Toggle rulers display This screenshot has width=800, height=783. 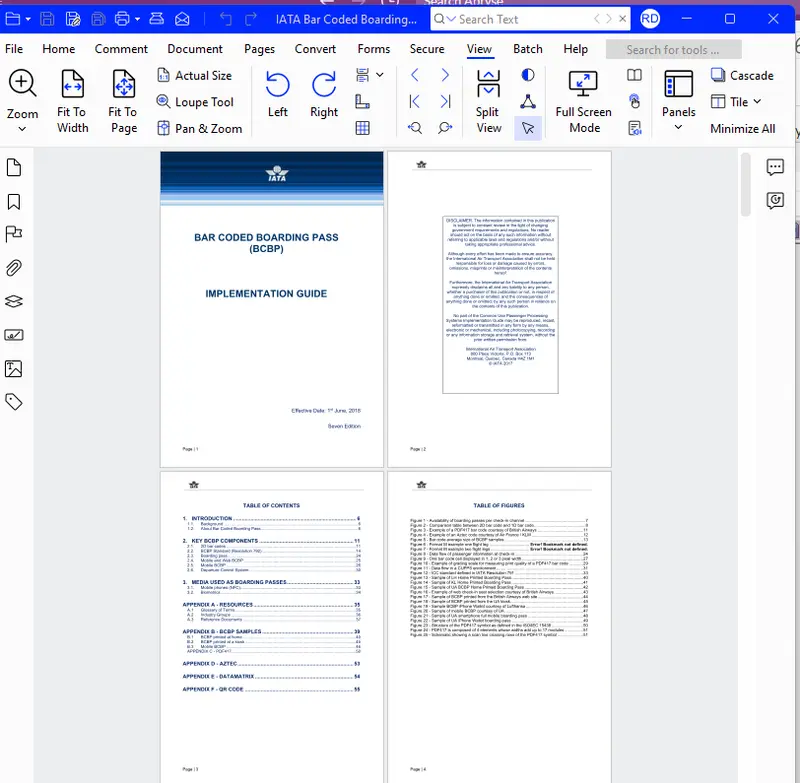tap(362, 102)
